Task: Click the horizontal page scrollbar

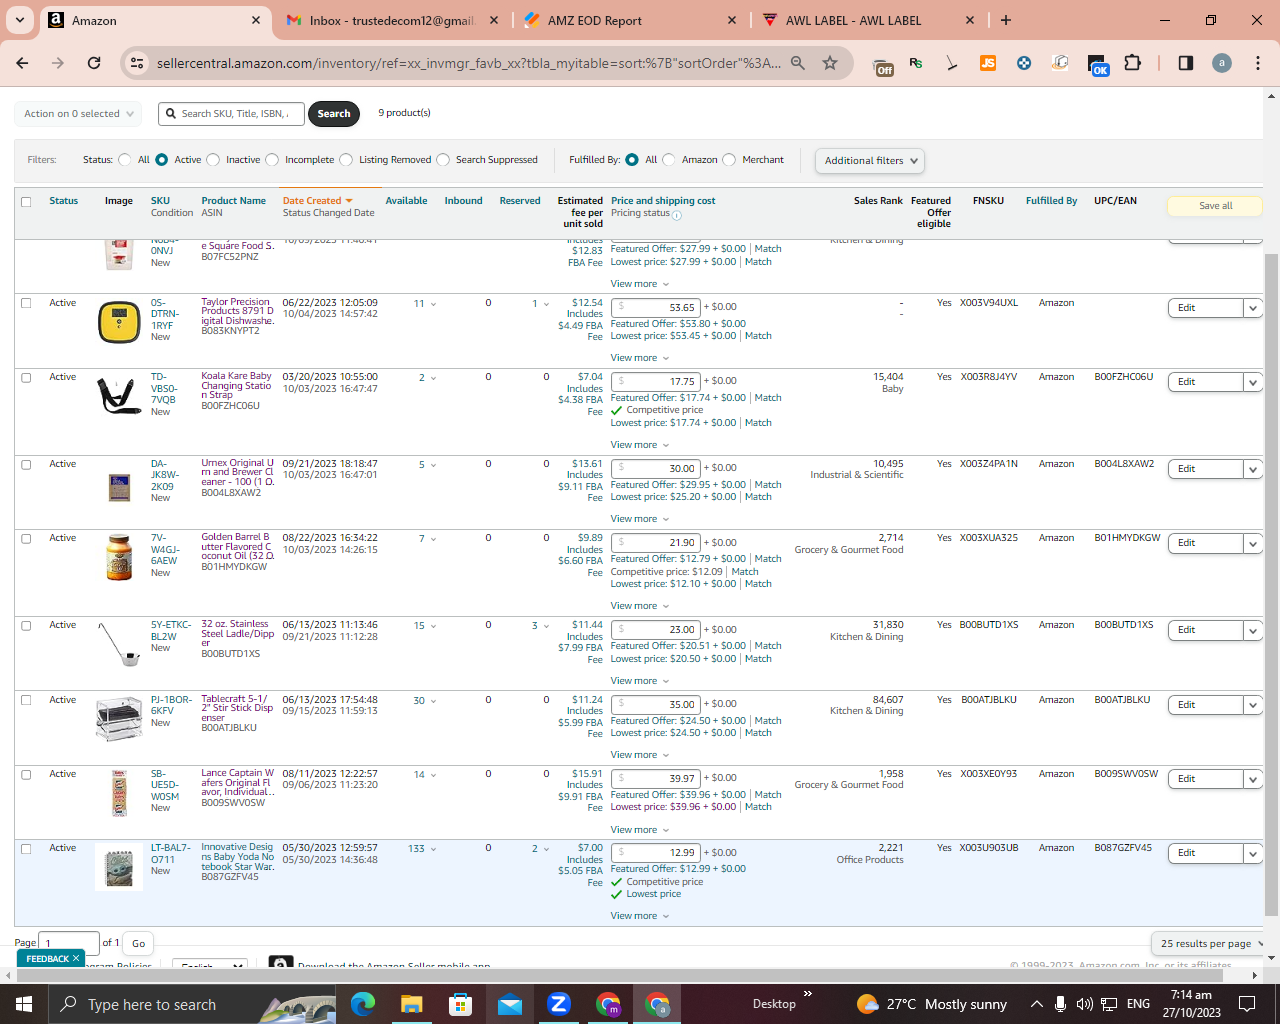Action: (x=620, y=974)
